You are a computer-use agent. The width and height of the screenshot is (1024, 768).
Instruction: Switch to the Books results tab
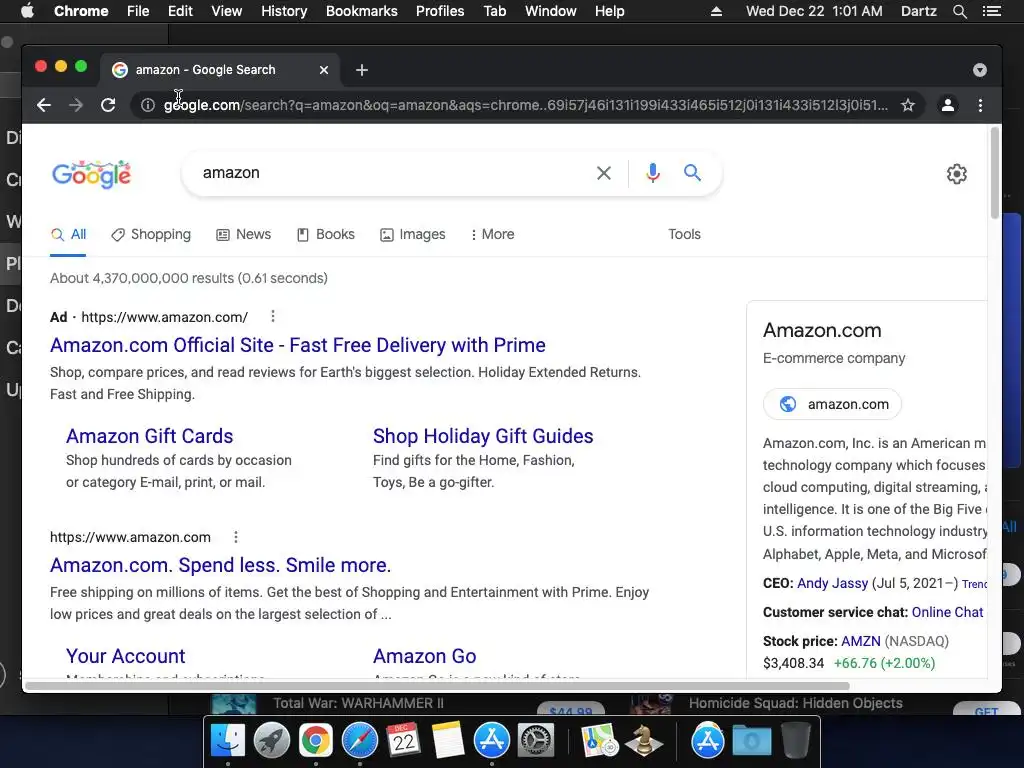(x=326, y=234)
